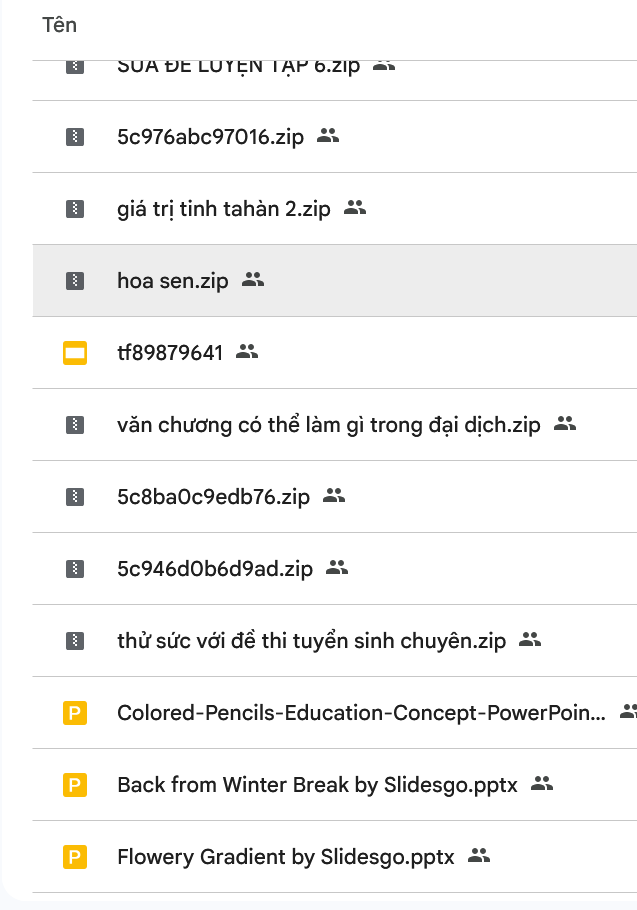Select Colored-Pencils-Education-Concept PowerPoint file name
637x910 pixels.
pos(360,713)
